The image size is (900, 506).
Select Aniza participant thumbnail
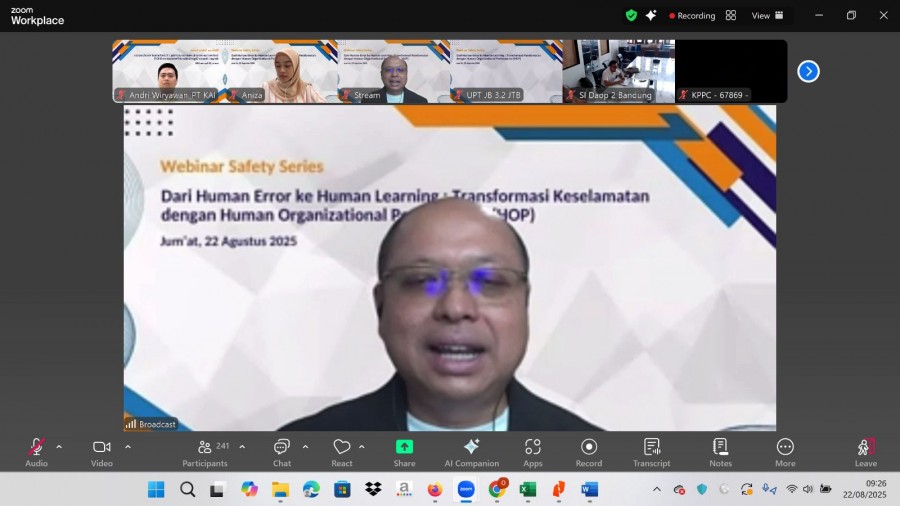click(281, 71)
